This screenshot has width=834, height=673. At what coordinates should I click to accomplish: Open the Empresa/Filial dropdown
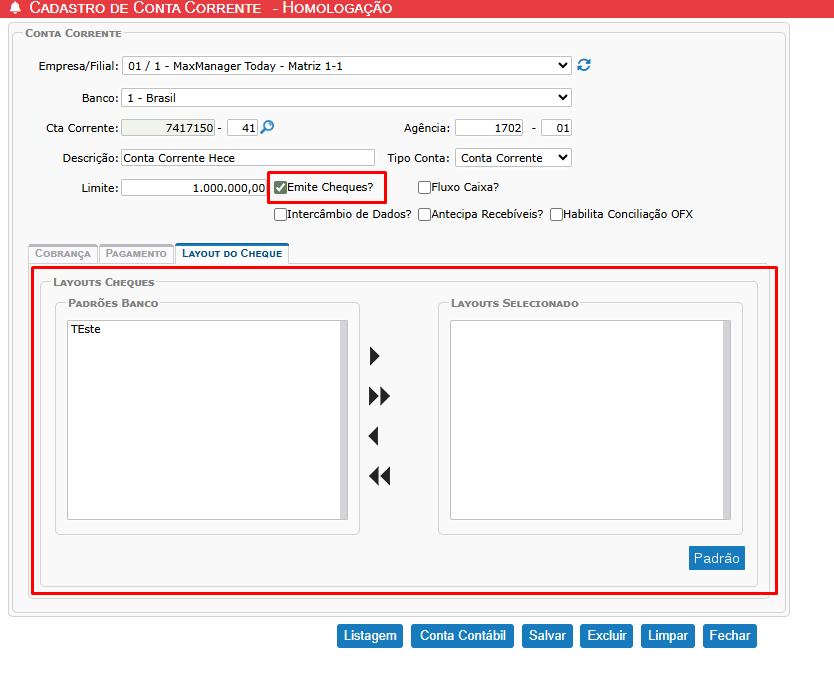(346, 66)
